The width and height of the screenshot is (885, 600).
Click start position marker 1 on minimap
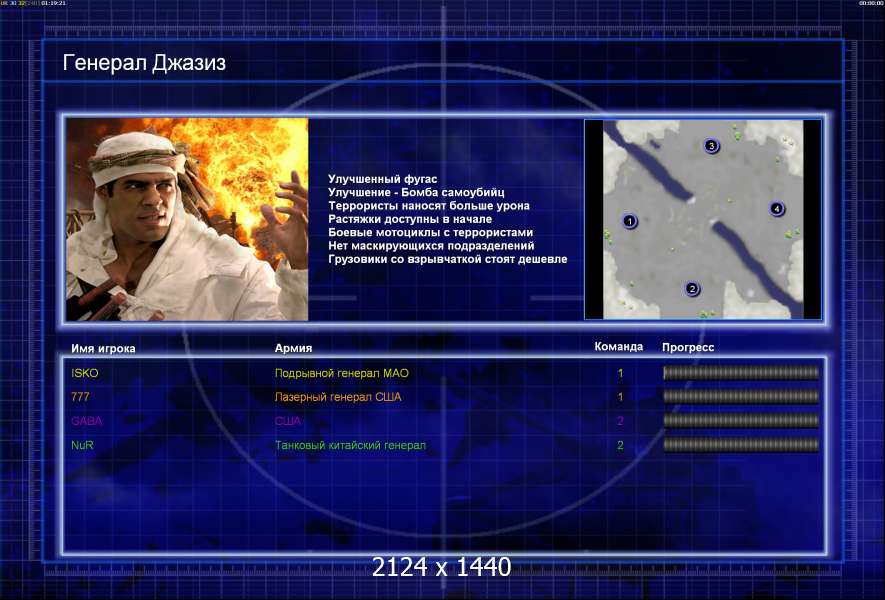tap(629, 221)
